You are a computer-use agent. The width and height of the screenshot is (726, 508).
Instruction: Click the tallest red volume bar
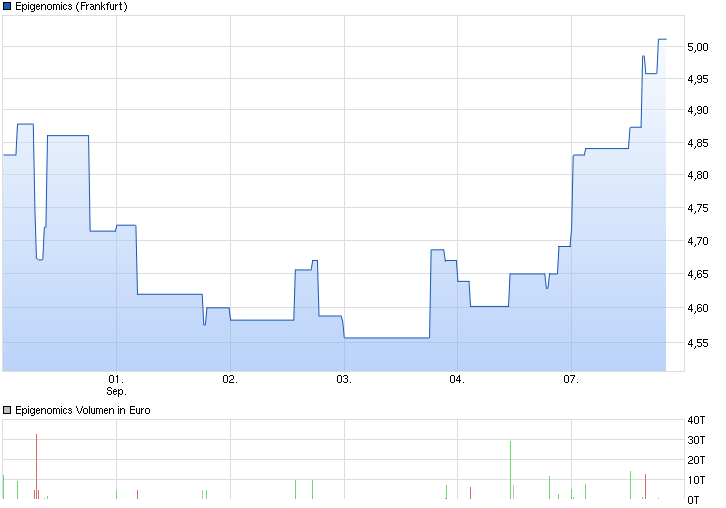pos(36,466)
